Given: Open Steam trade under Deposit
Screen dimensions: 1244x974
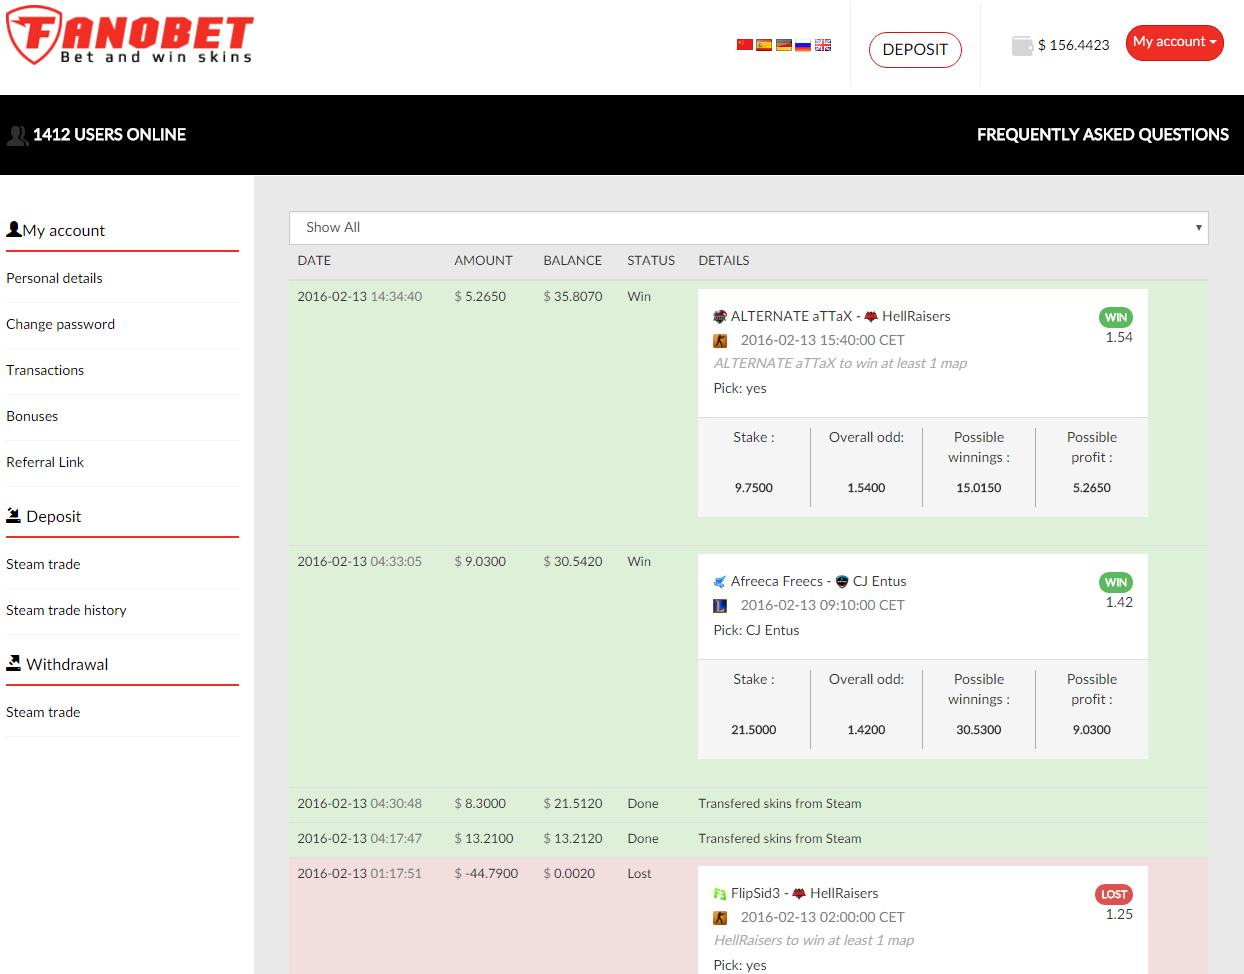Looking at the screenshot, I should click(x=43, y=564).
